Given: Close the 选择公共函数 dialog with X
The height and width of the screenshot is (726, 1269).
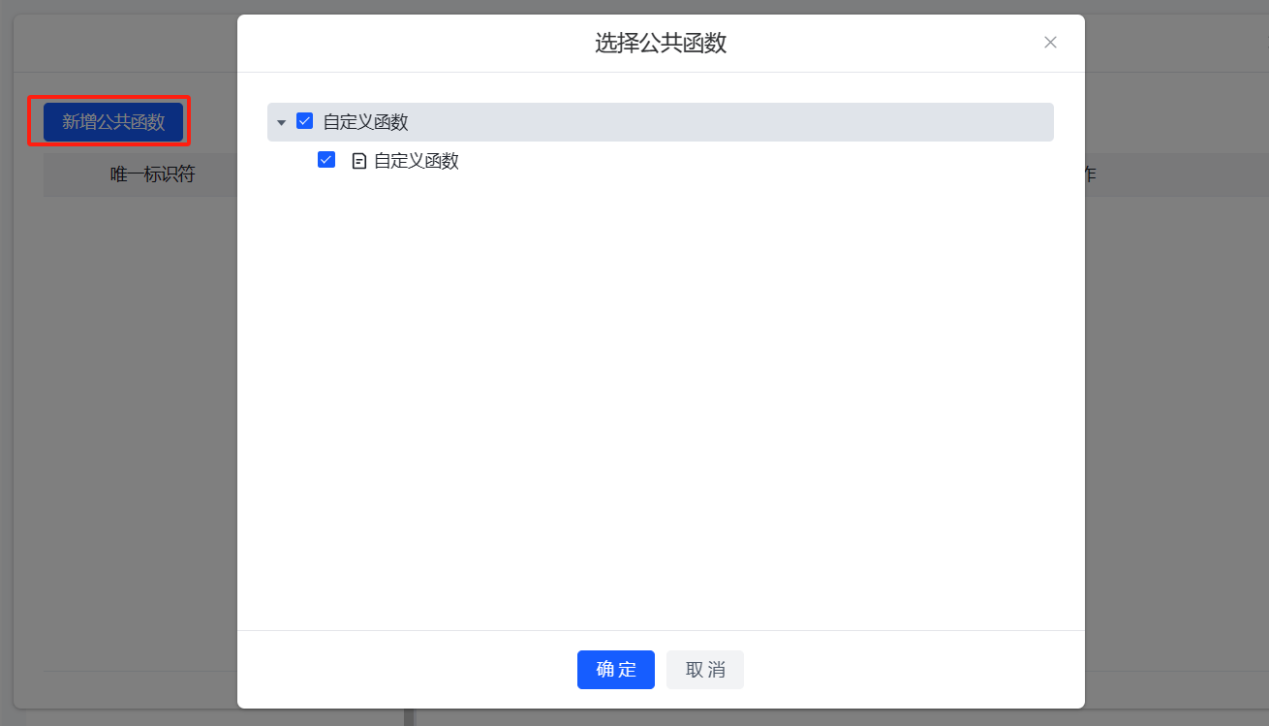Looking at the screenshot, I should pyautogui.click(x=1050, y=42).
